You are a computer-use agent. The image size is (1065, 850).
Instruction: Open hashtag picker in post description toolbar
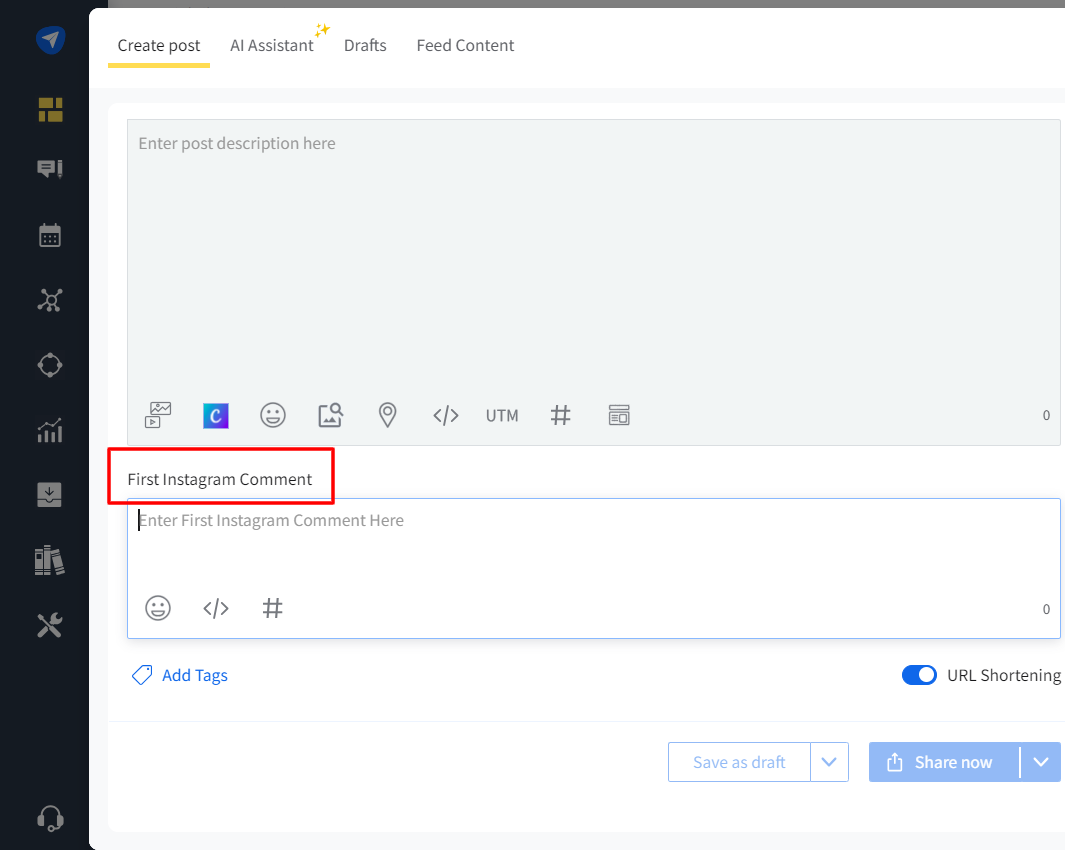pyautogui.click(x=561, y=415)
